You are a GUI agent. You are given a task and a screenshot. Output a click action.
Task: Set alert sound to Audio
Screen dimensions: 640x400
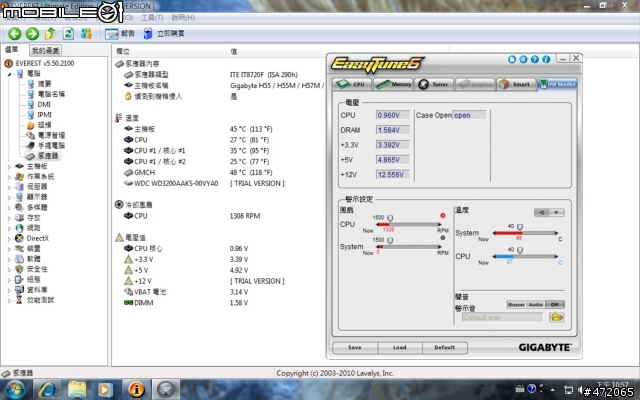point(536,304)
